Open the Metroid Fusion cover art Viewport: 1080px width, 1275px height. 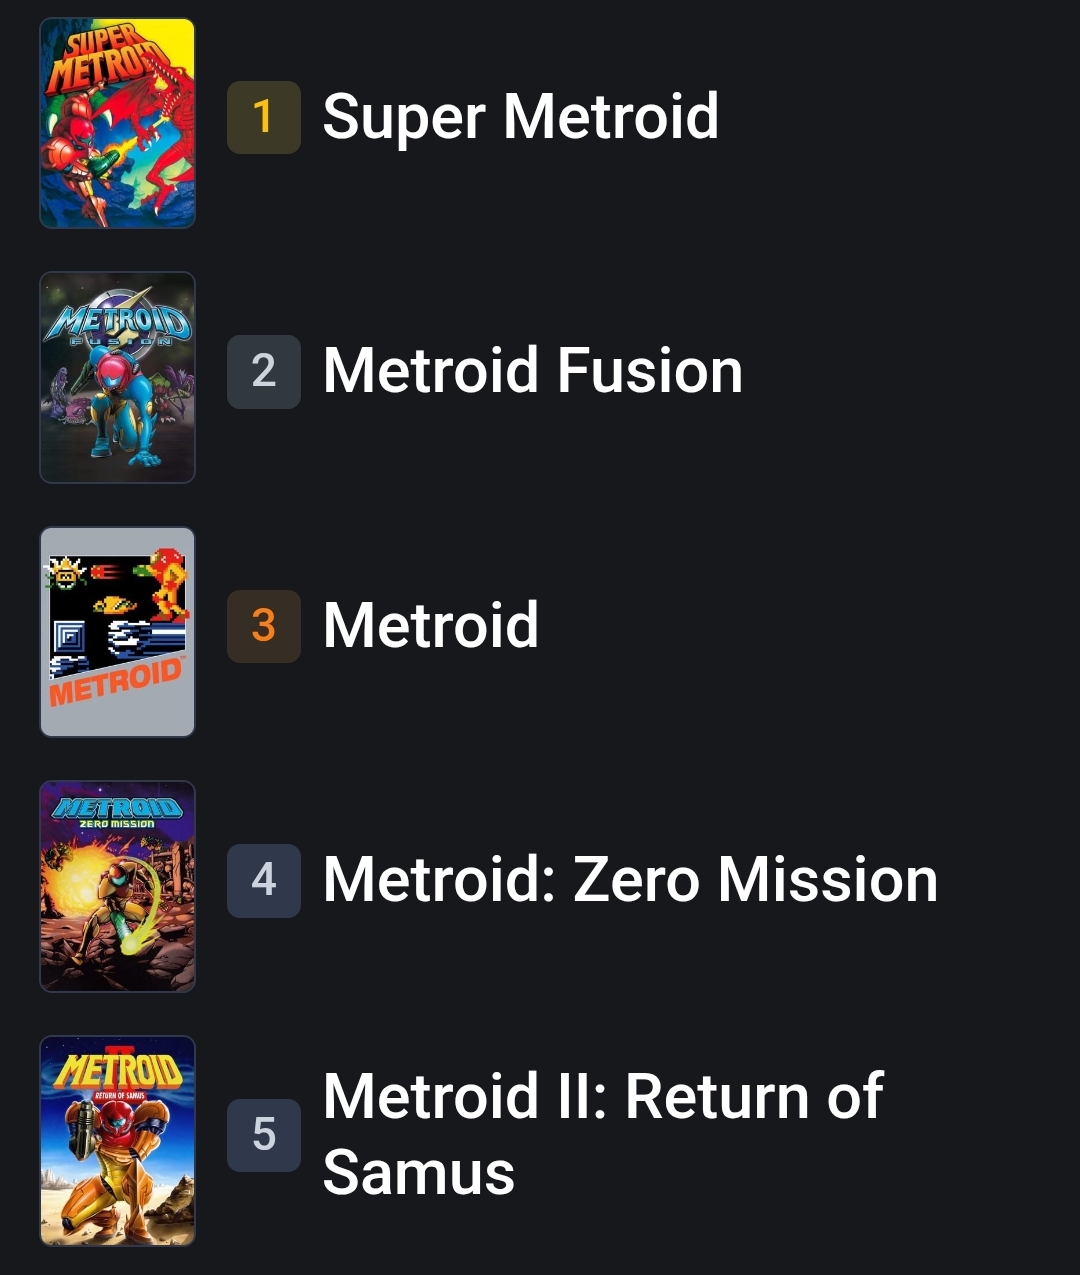tap(117, 377)
